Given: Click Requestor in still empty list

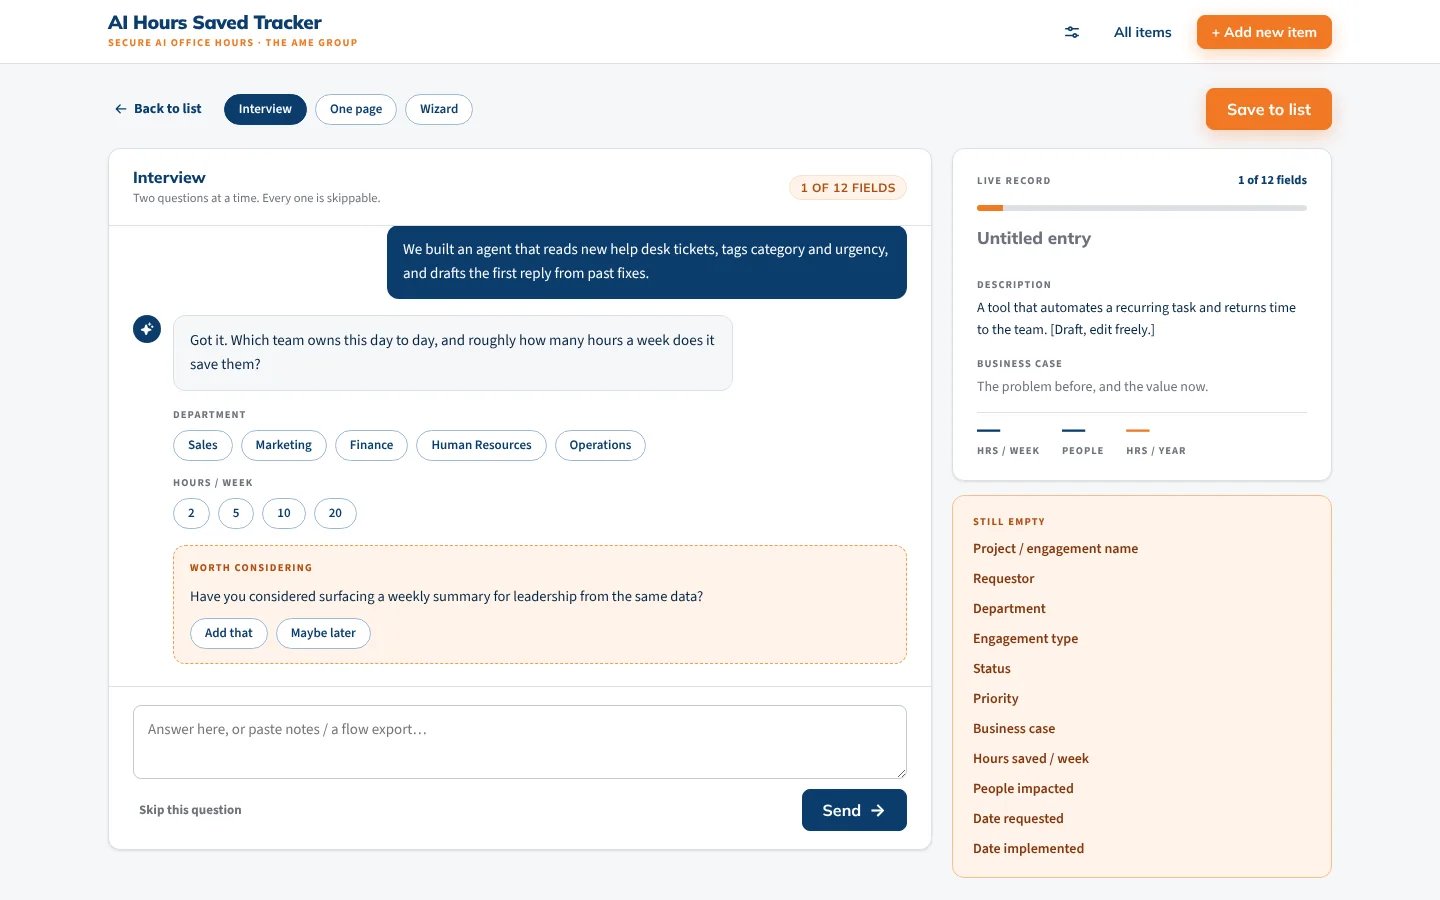Looking at the screenshot, I should [1004, 579].
